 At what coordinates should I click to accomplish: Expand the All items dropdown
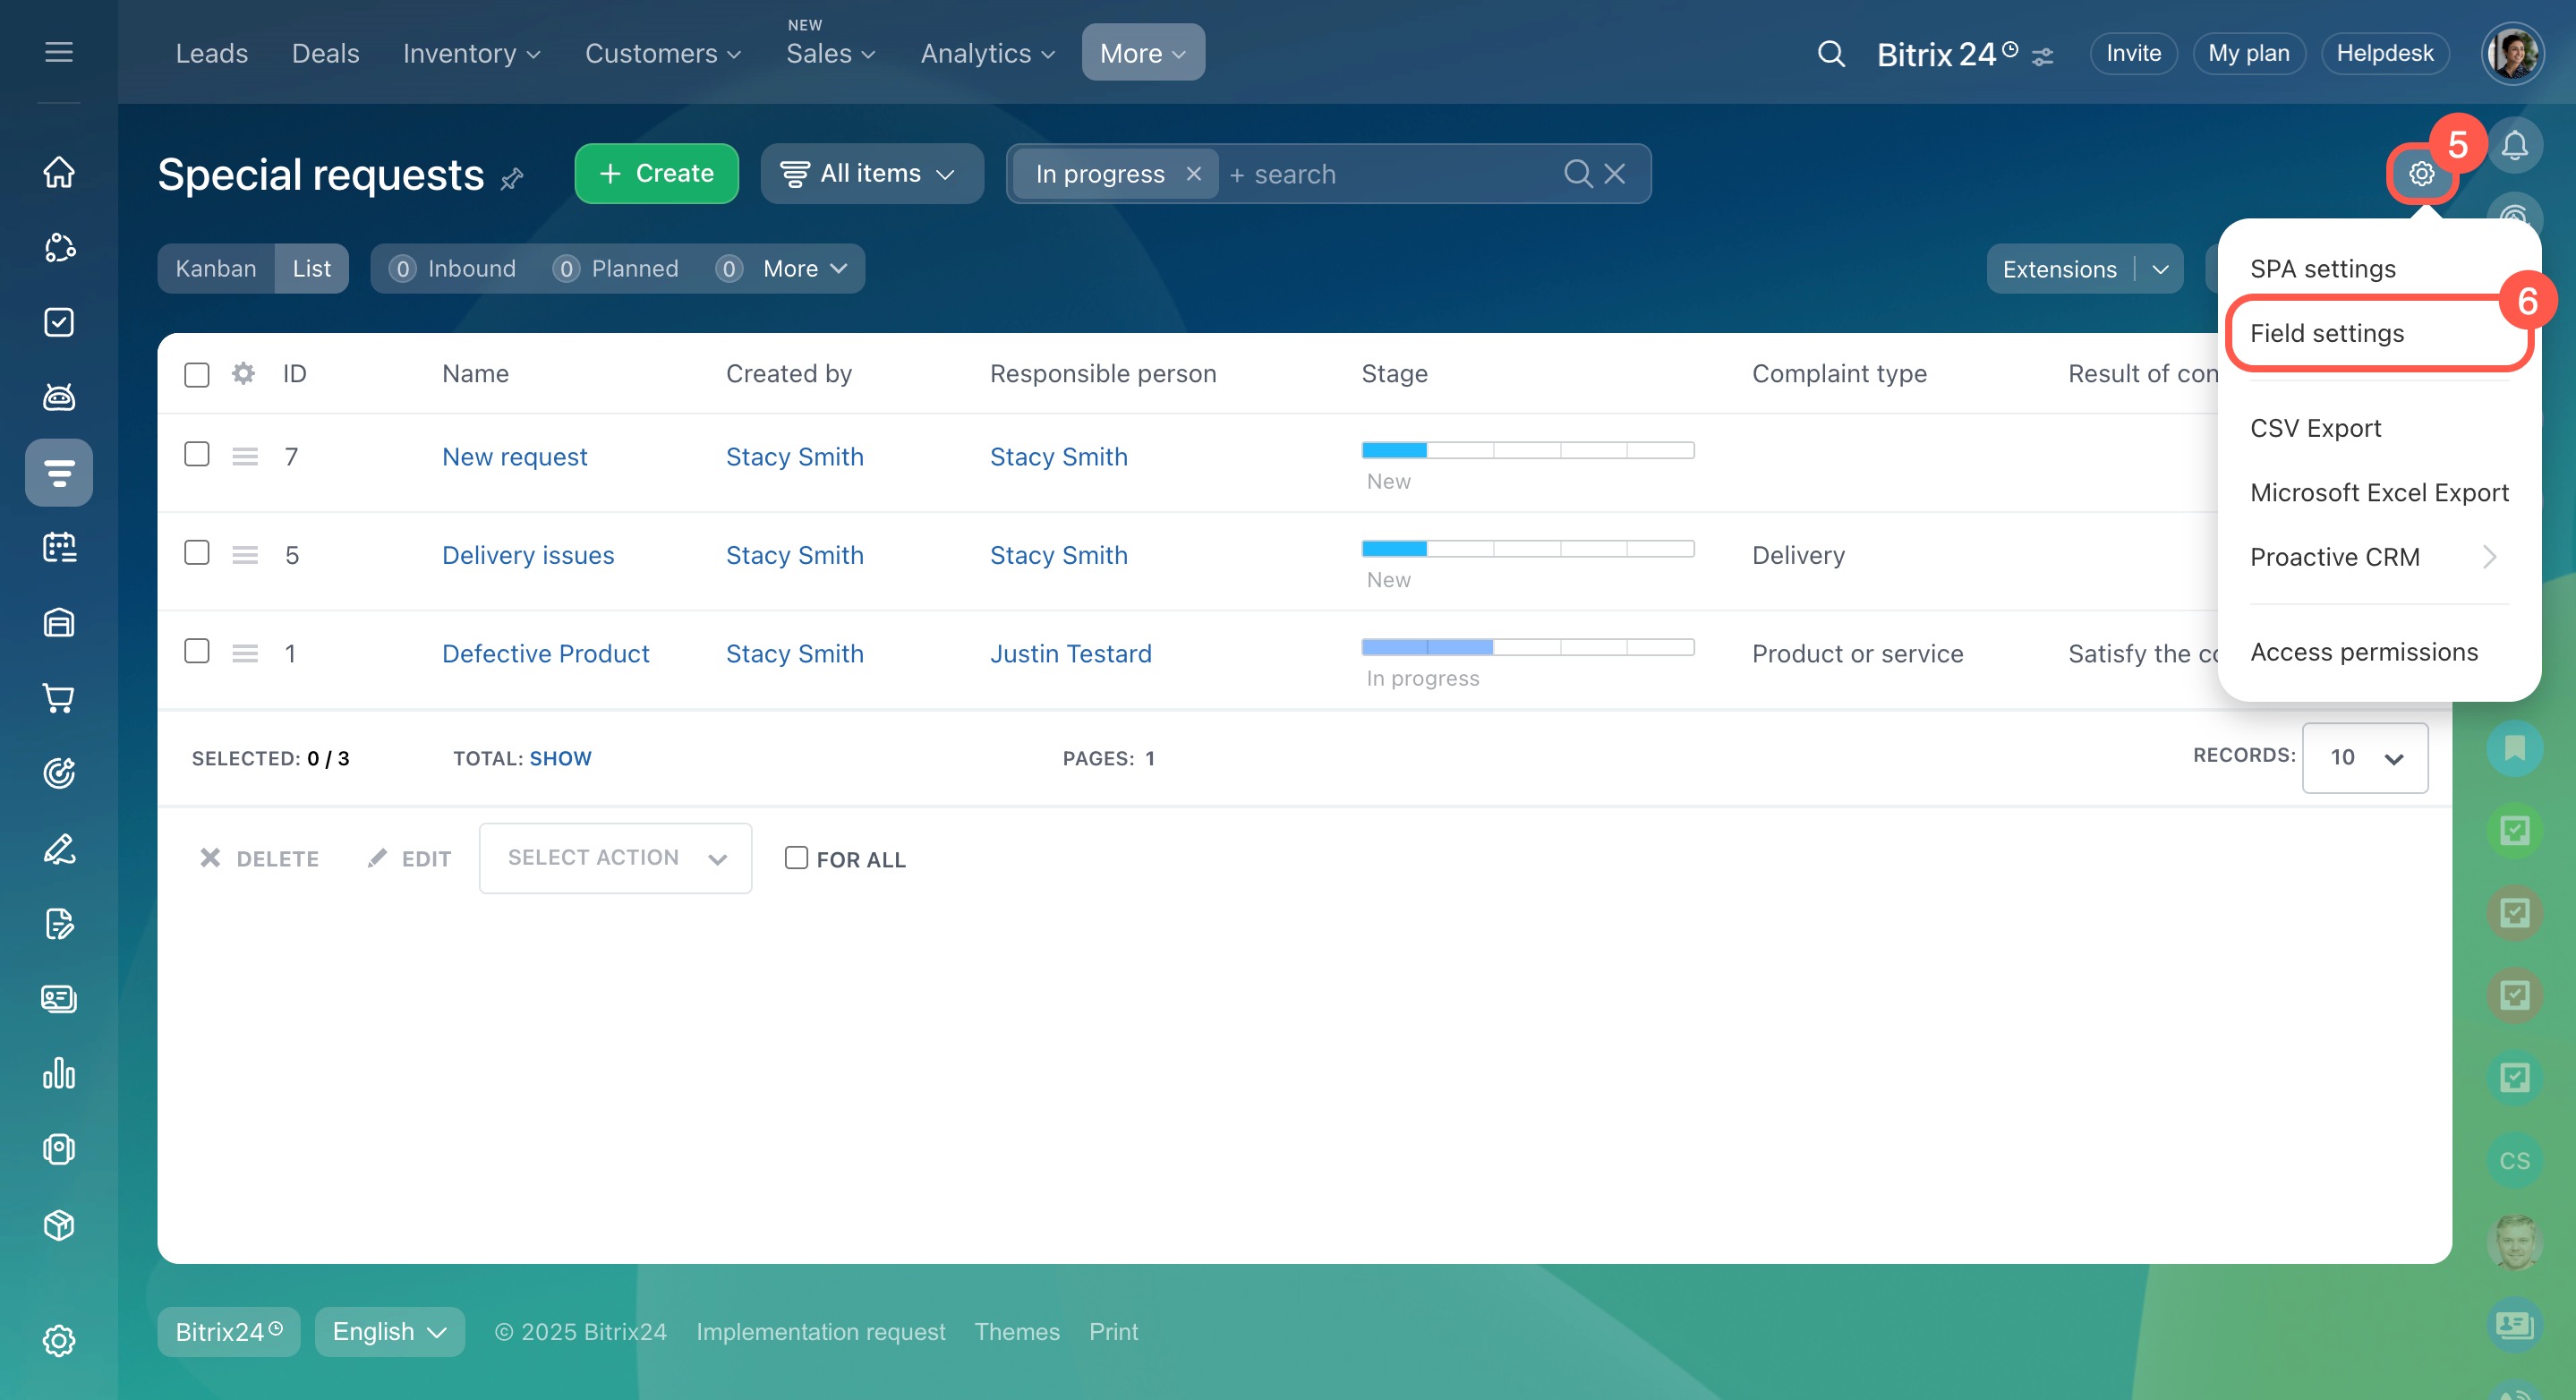(x=871, y=174)
